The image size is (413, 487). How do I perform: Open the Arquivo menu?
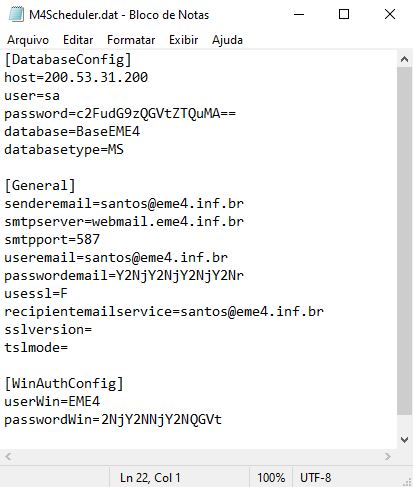point(28,40)
